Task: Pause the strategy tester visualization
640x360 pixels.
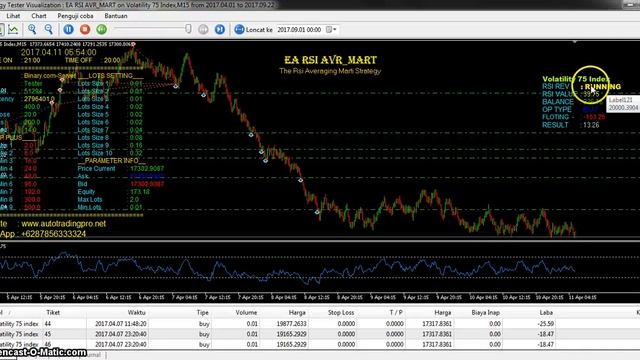Action: click(x=69, y=29)
